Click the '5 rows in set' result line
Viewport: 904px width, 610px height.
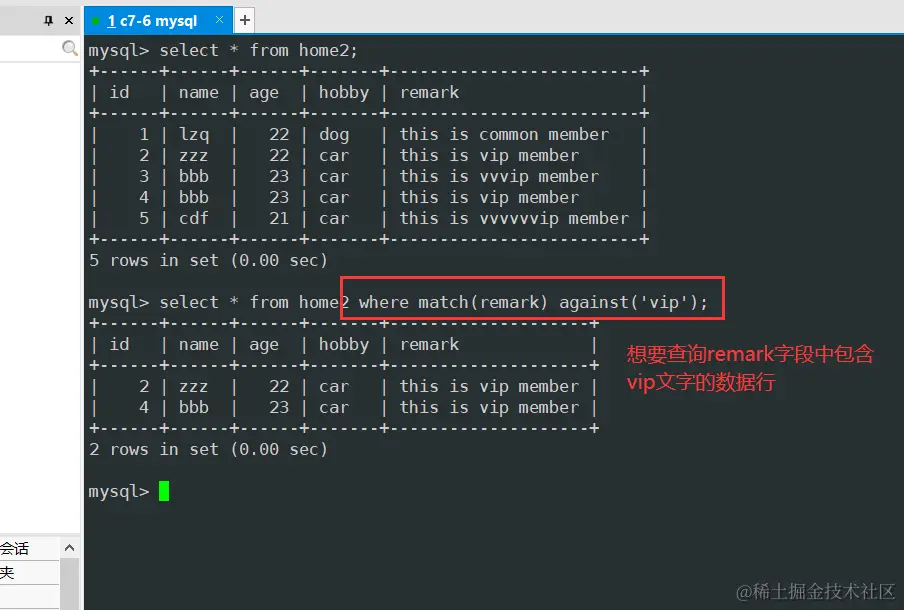[x=208, y=261]
